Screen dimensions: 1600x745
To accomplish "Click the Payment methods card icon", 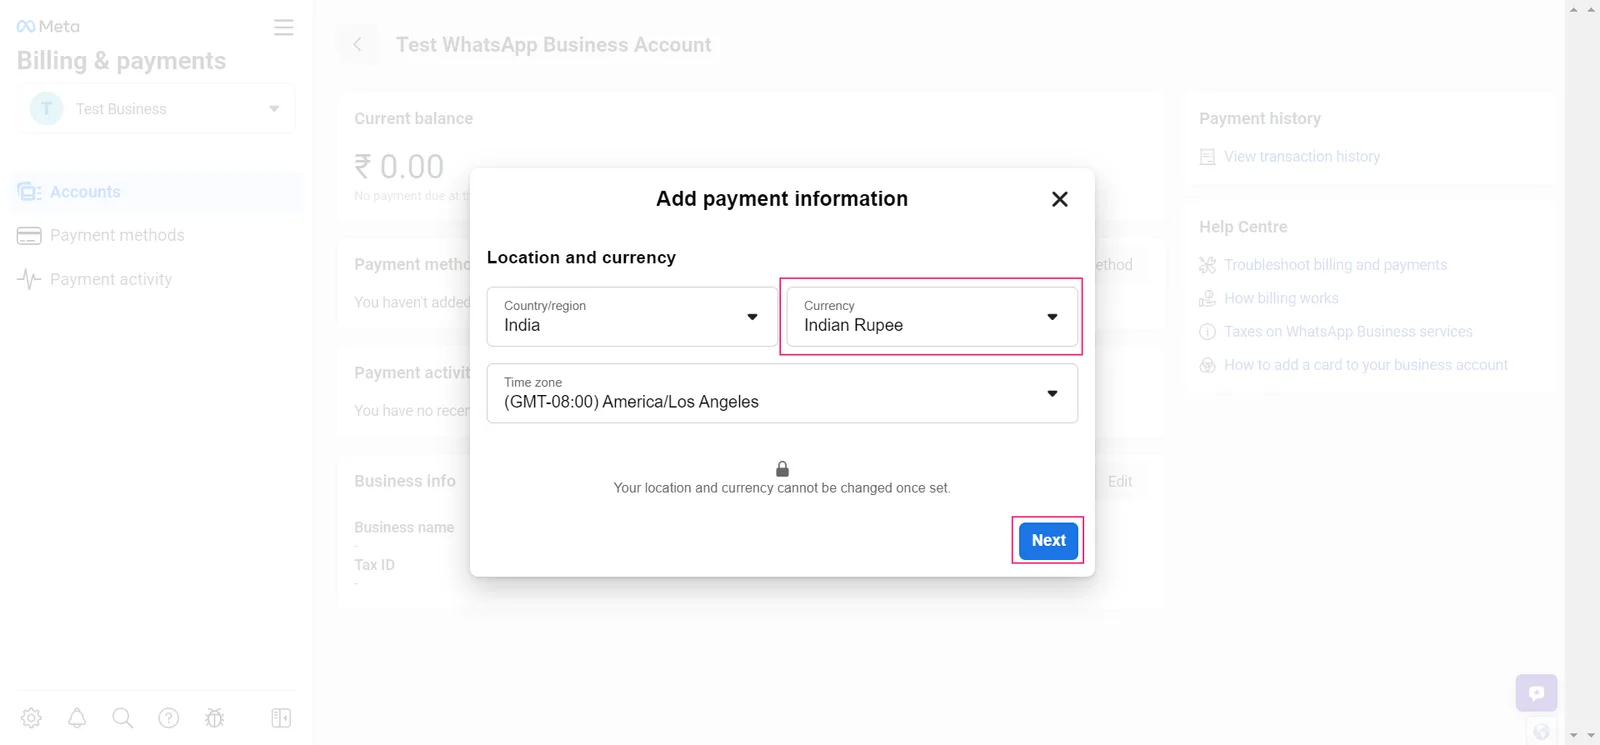I will pyautogui.click(x=29, y=236).
